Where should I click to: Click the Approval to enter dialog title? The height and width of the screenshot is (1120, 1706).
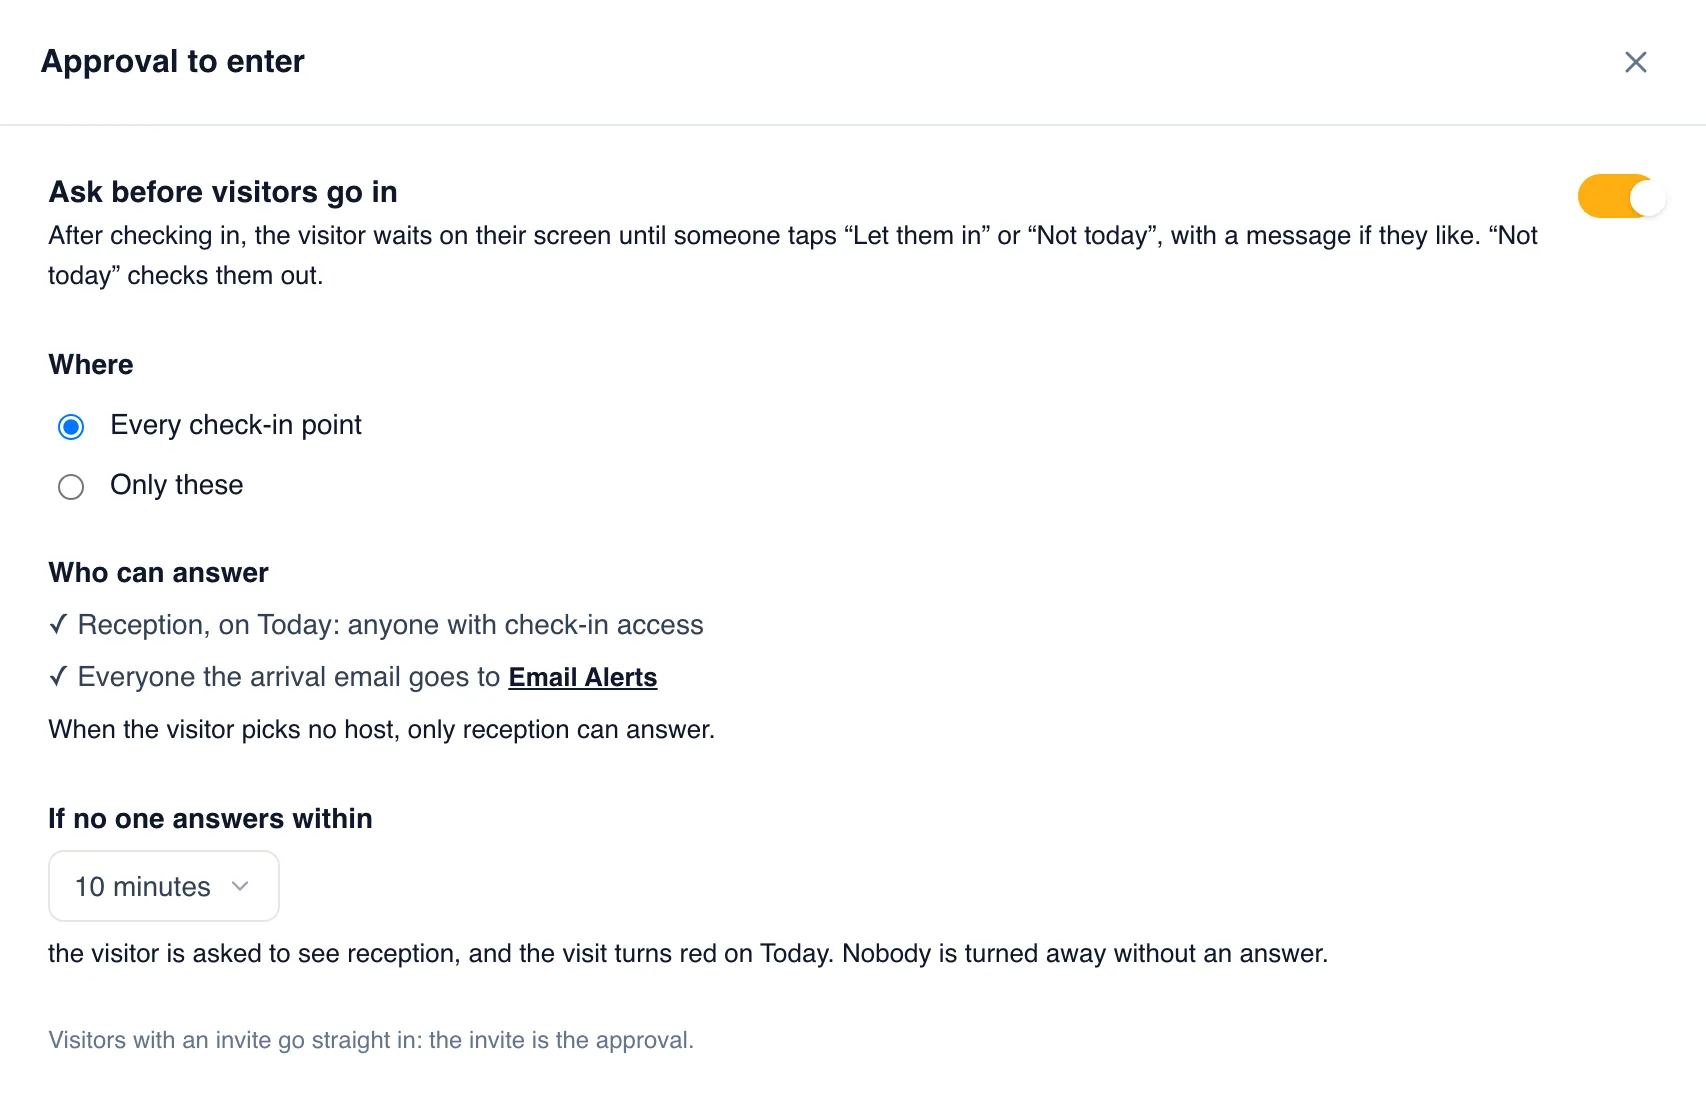(x=173, y=61)
